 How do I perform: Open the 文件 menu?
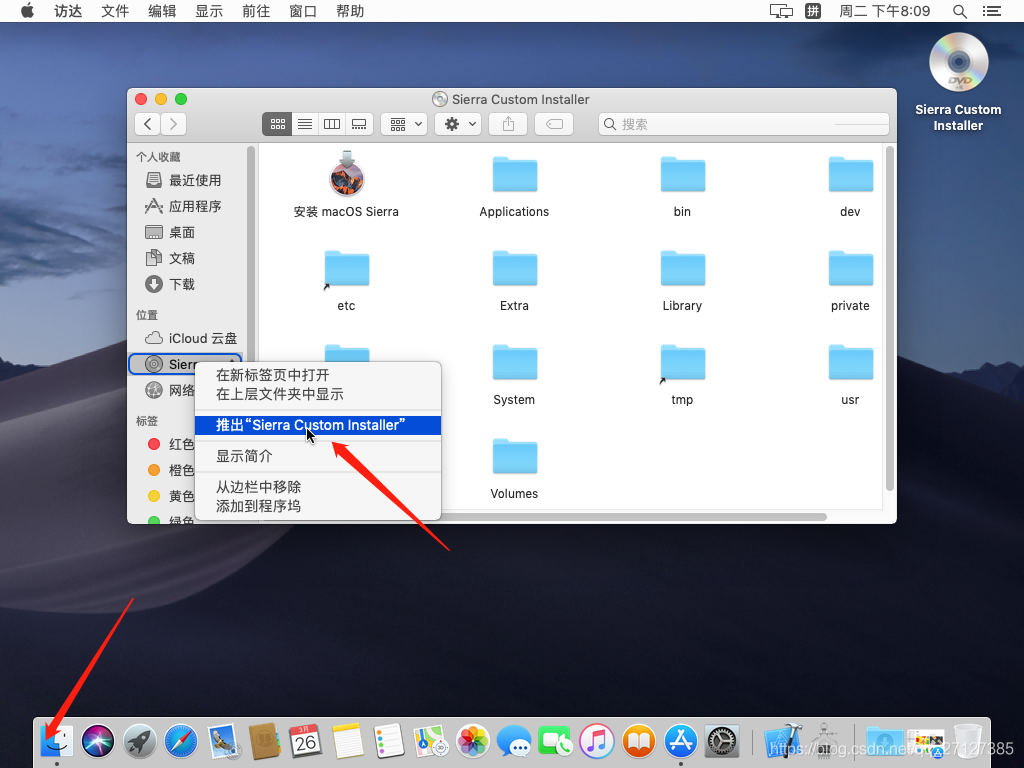[x=115, y=11]
